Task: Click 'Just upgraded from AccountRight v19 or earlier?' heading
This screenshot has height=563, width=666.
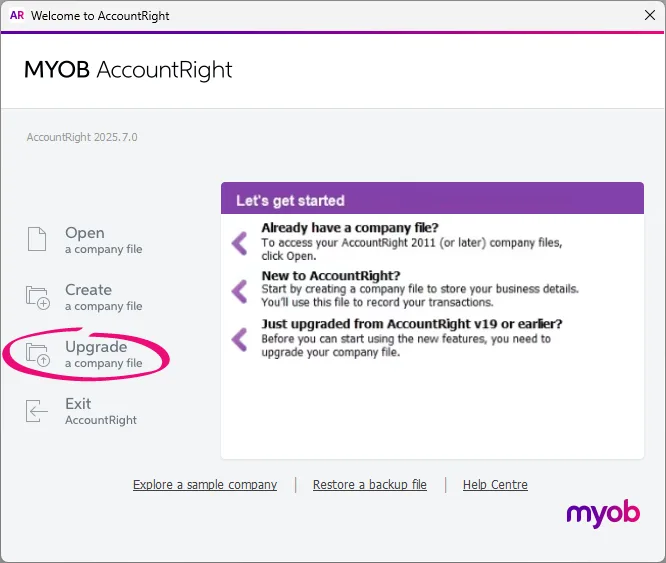Action: (412, 324)
